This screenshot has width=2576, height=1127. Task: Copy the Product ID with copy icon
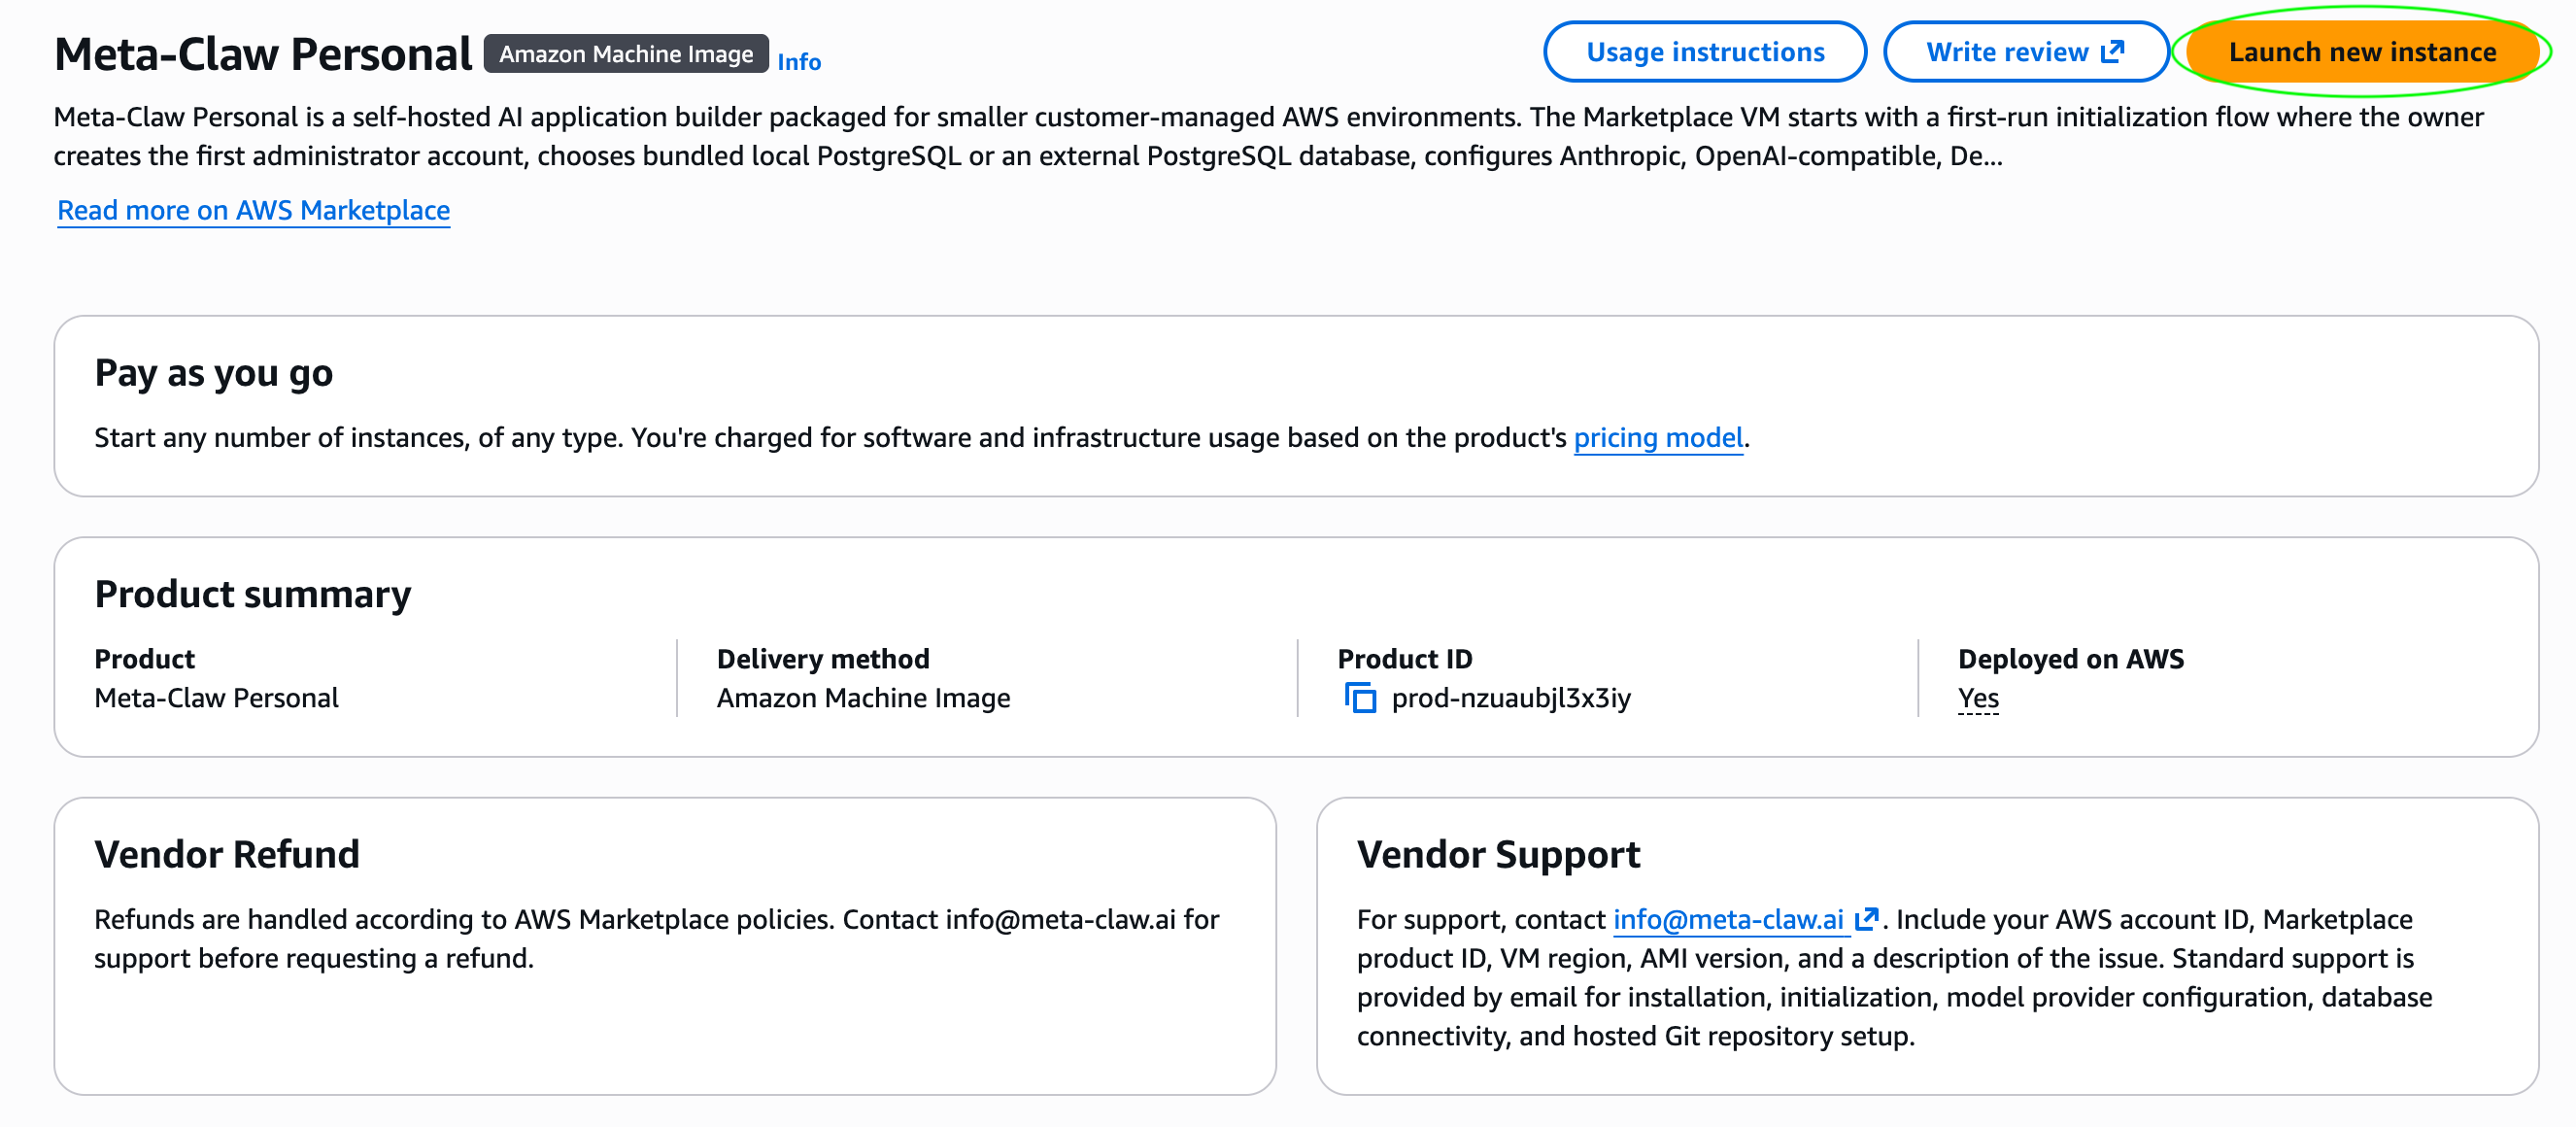tap(1359, 698)
